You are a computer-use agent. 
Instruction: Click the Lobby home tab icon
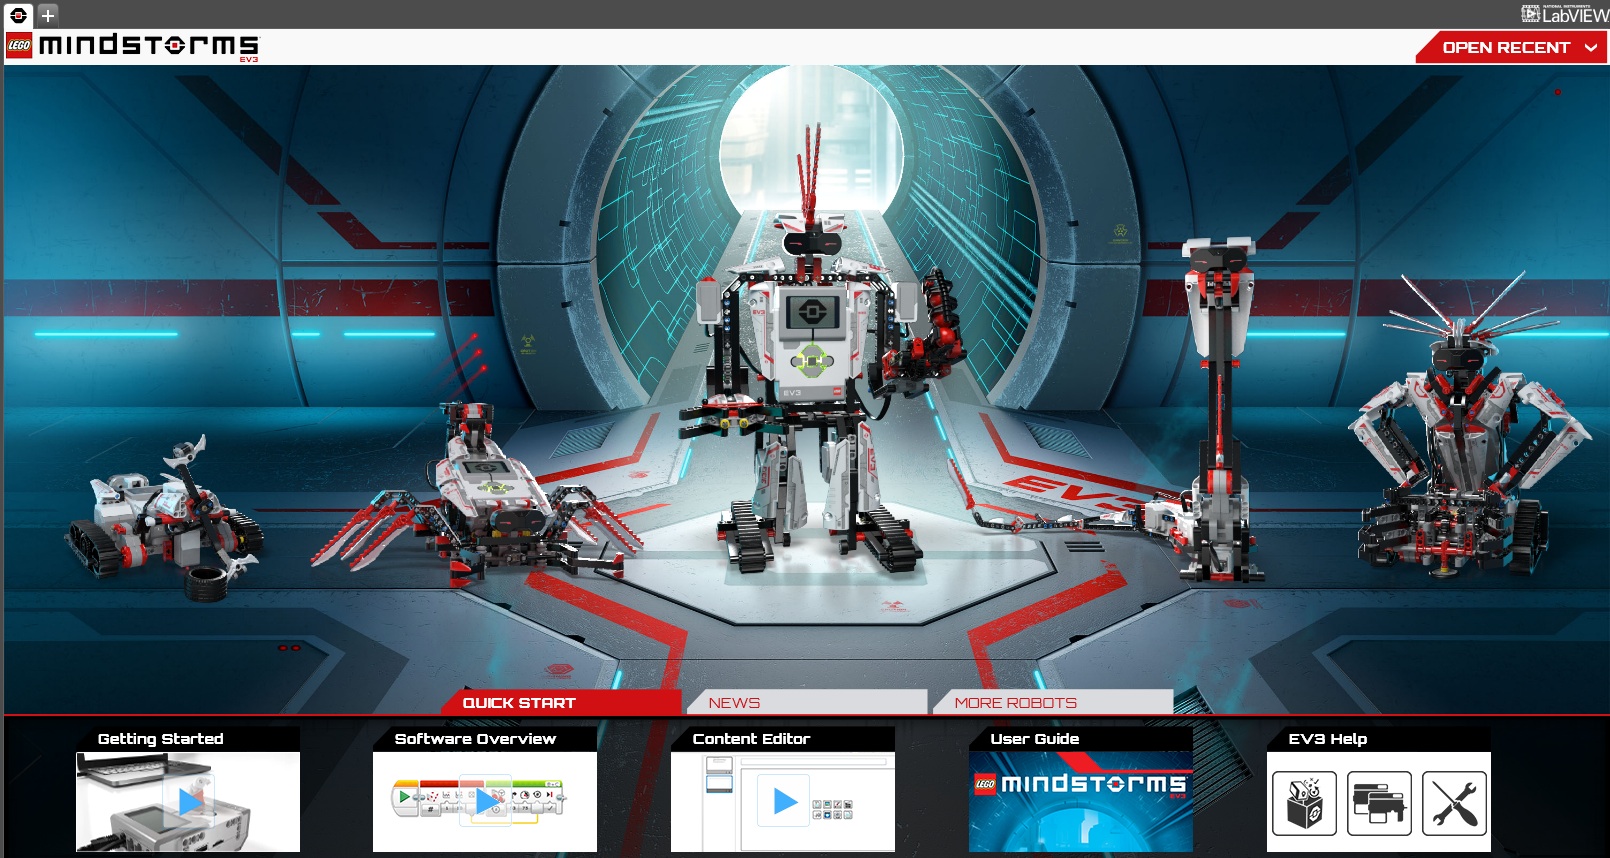click(18, 15)
